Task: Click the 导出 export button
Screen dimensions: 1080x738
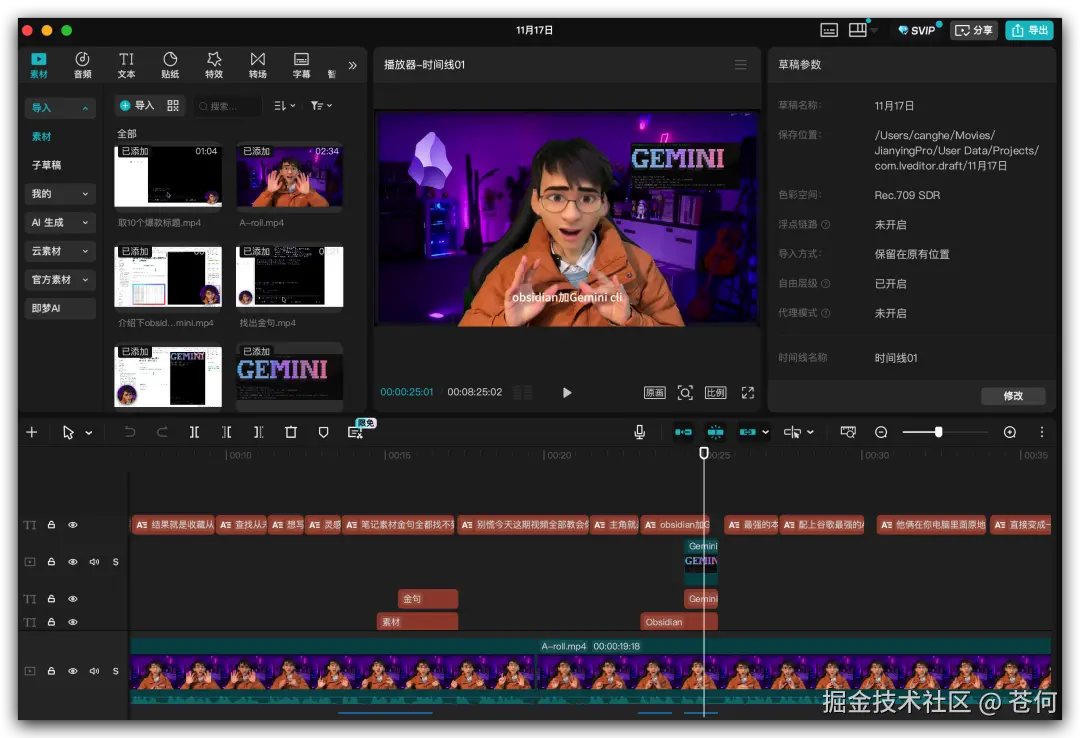Action: (1029, 30)
